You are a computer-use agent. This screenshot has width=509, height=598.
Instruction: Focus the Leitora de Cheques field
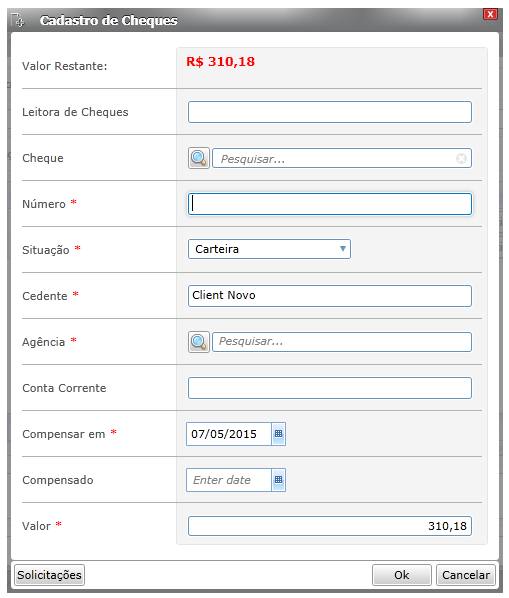coord(330,112)
